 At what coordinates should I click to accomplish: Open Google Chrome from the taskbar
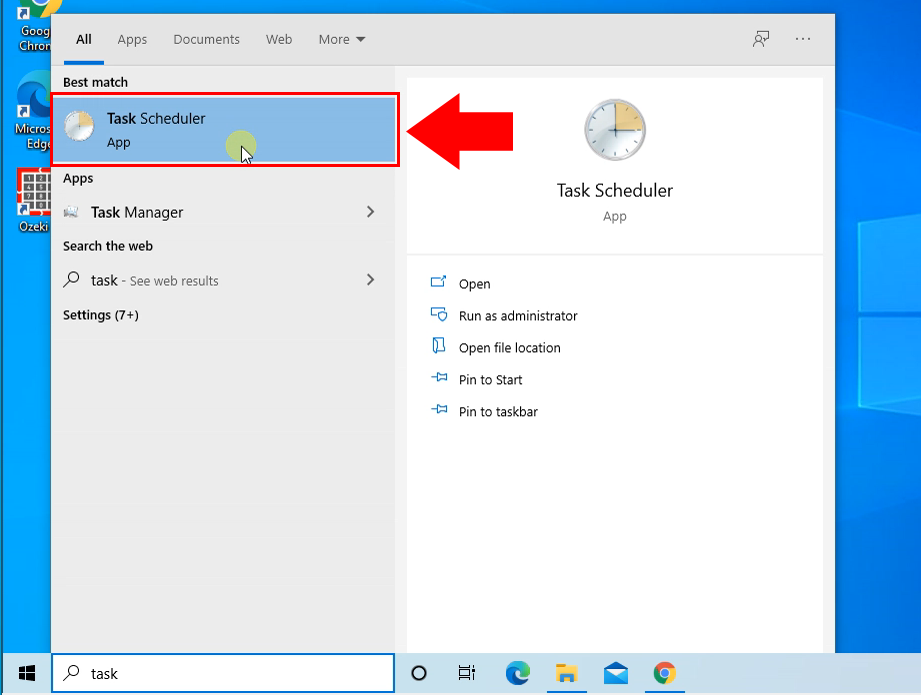(663, 673)
